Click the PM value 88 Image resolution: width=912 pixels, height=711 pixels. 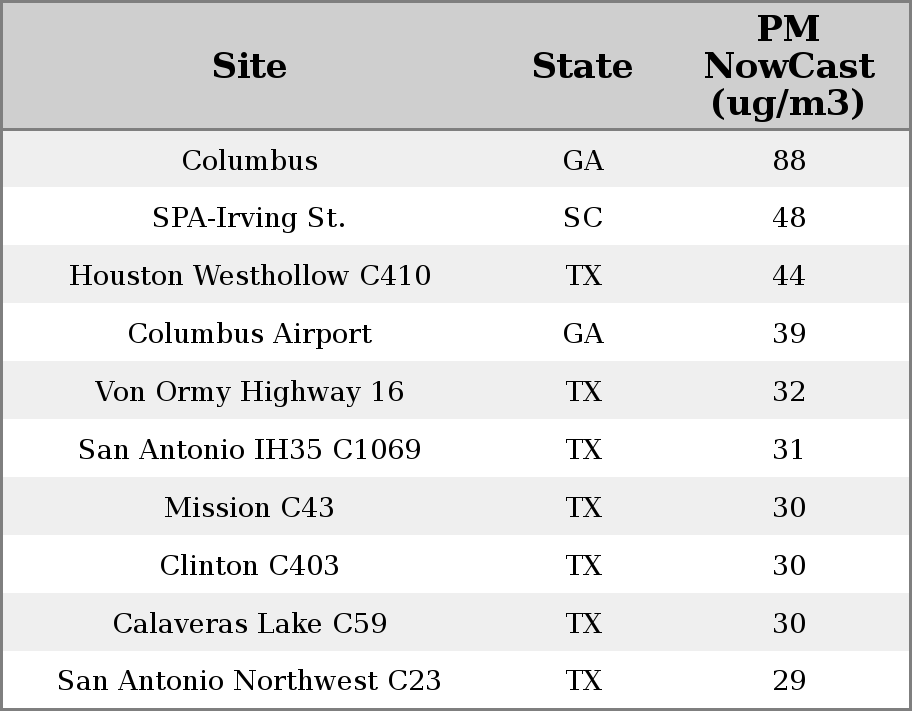788,160
